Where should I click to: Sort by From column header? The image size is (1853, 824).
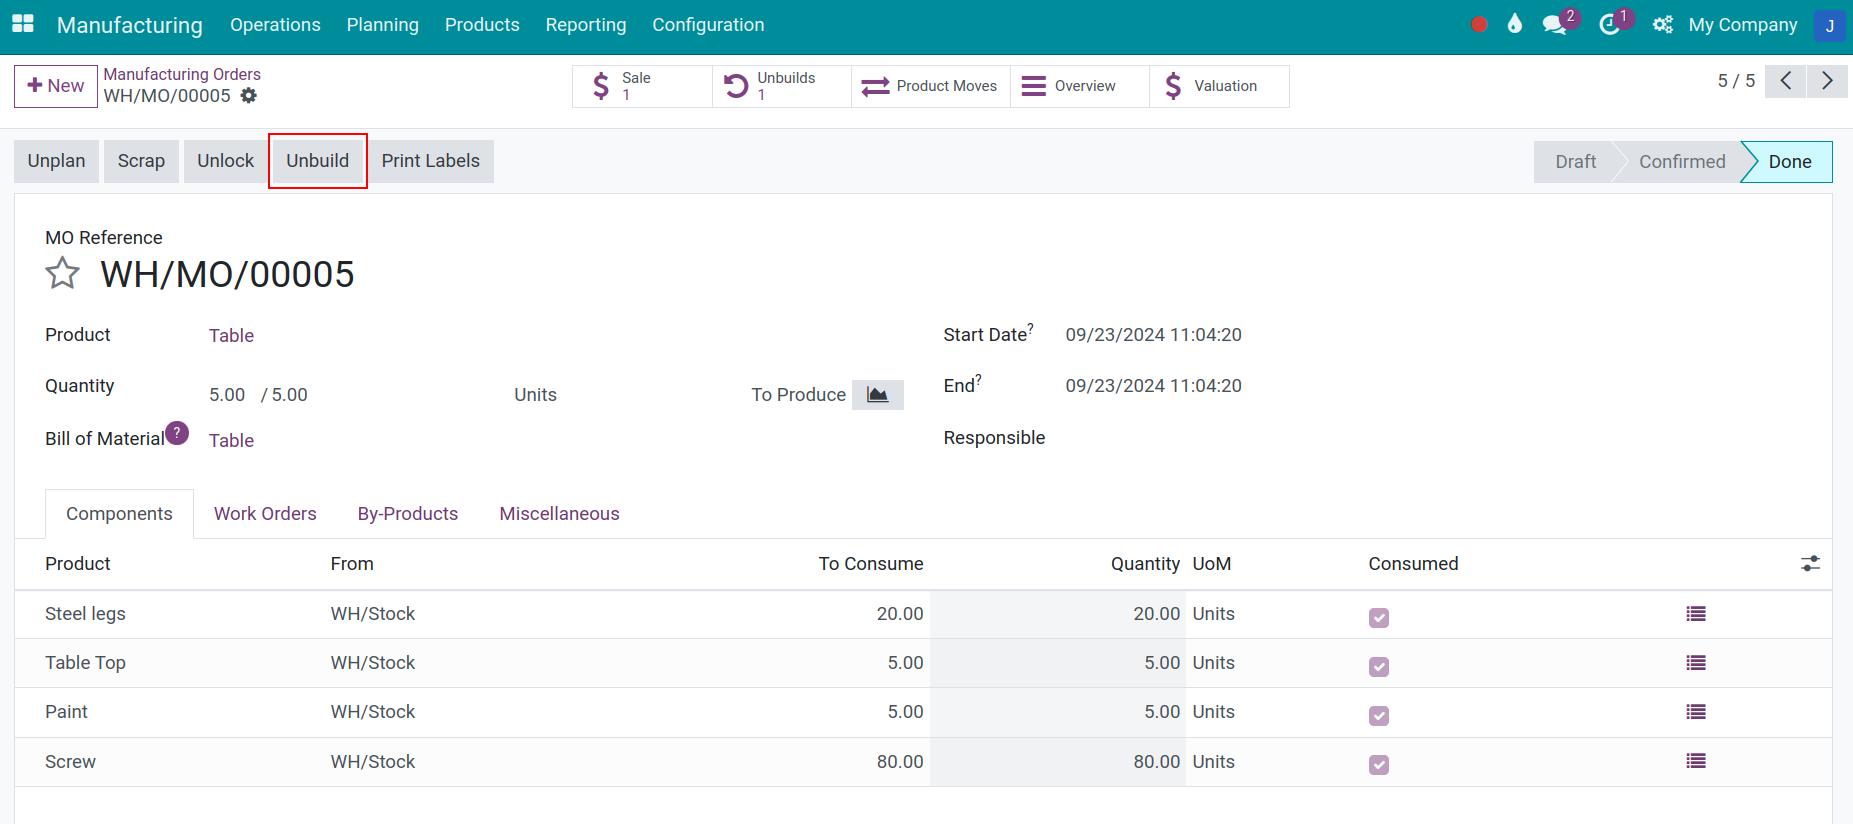tap(352, 564)
